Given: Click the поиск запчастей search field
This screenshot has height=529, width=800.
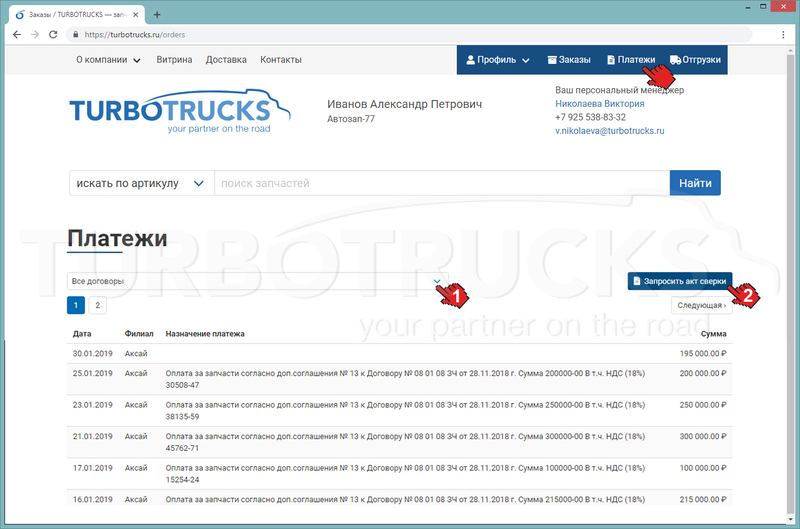Looking at the screenshot, I should (x=442, y=183).
